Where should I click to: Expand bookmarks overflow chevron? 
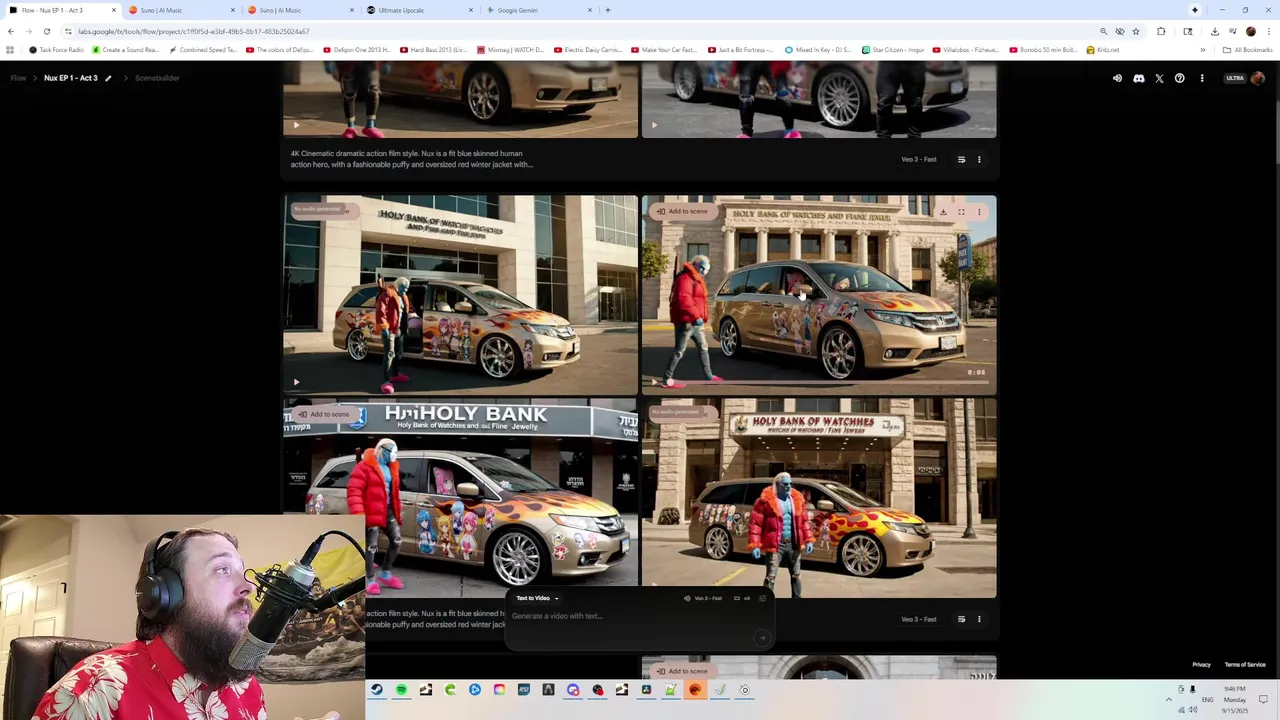point(1203,49)
